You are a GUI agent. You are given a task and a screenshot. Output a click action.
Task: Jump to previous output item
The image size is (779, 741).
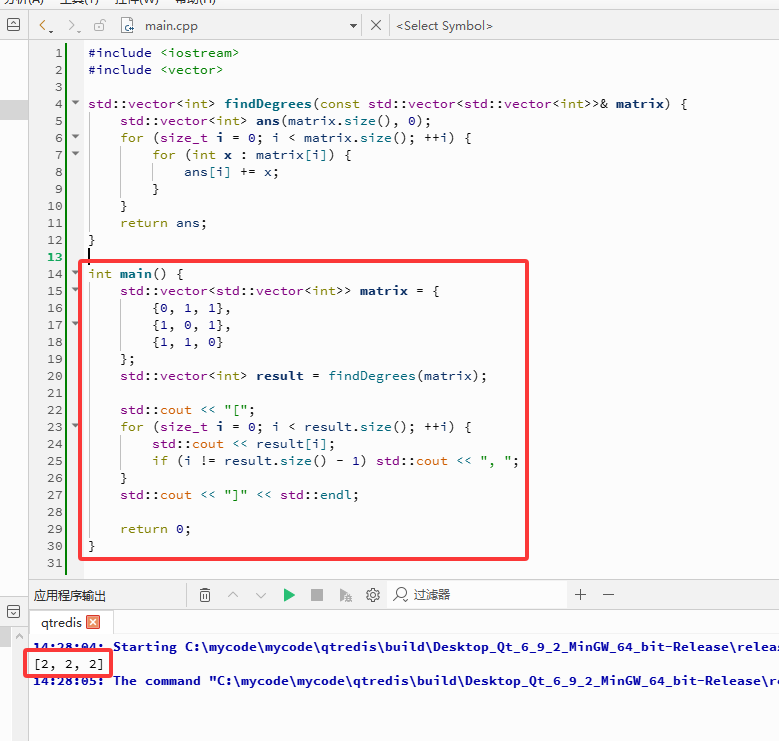pos(233,594)
